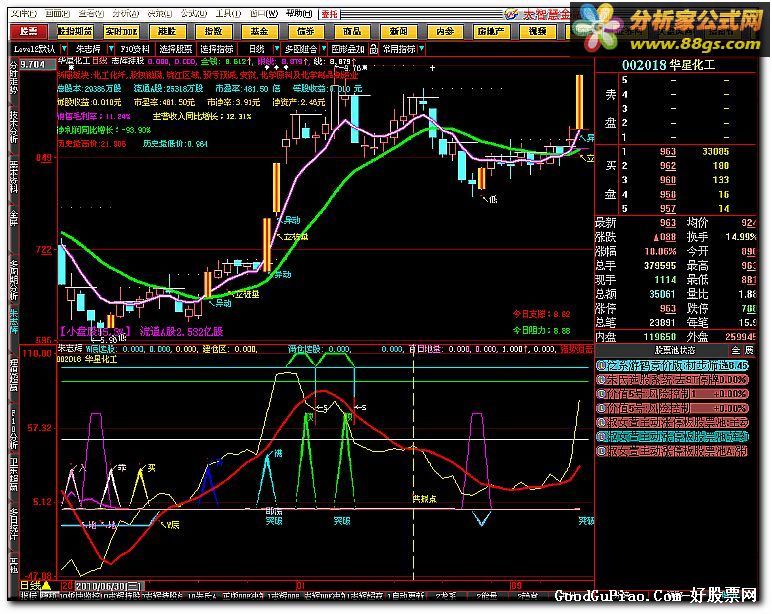
Task: Select the 股指期货 category button
Action: coord(74,32)
